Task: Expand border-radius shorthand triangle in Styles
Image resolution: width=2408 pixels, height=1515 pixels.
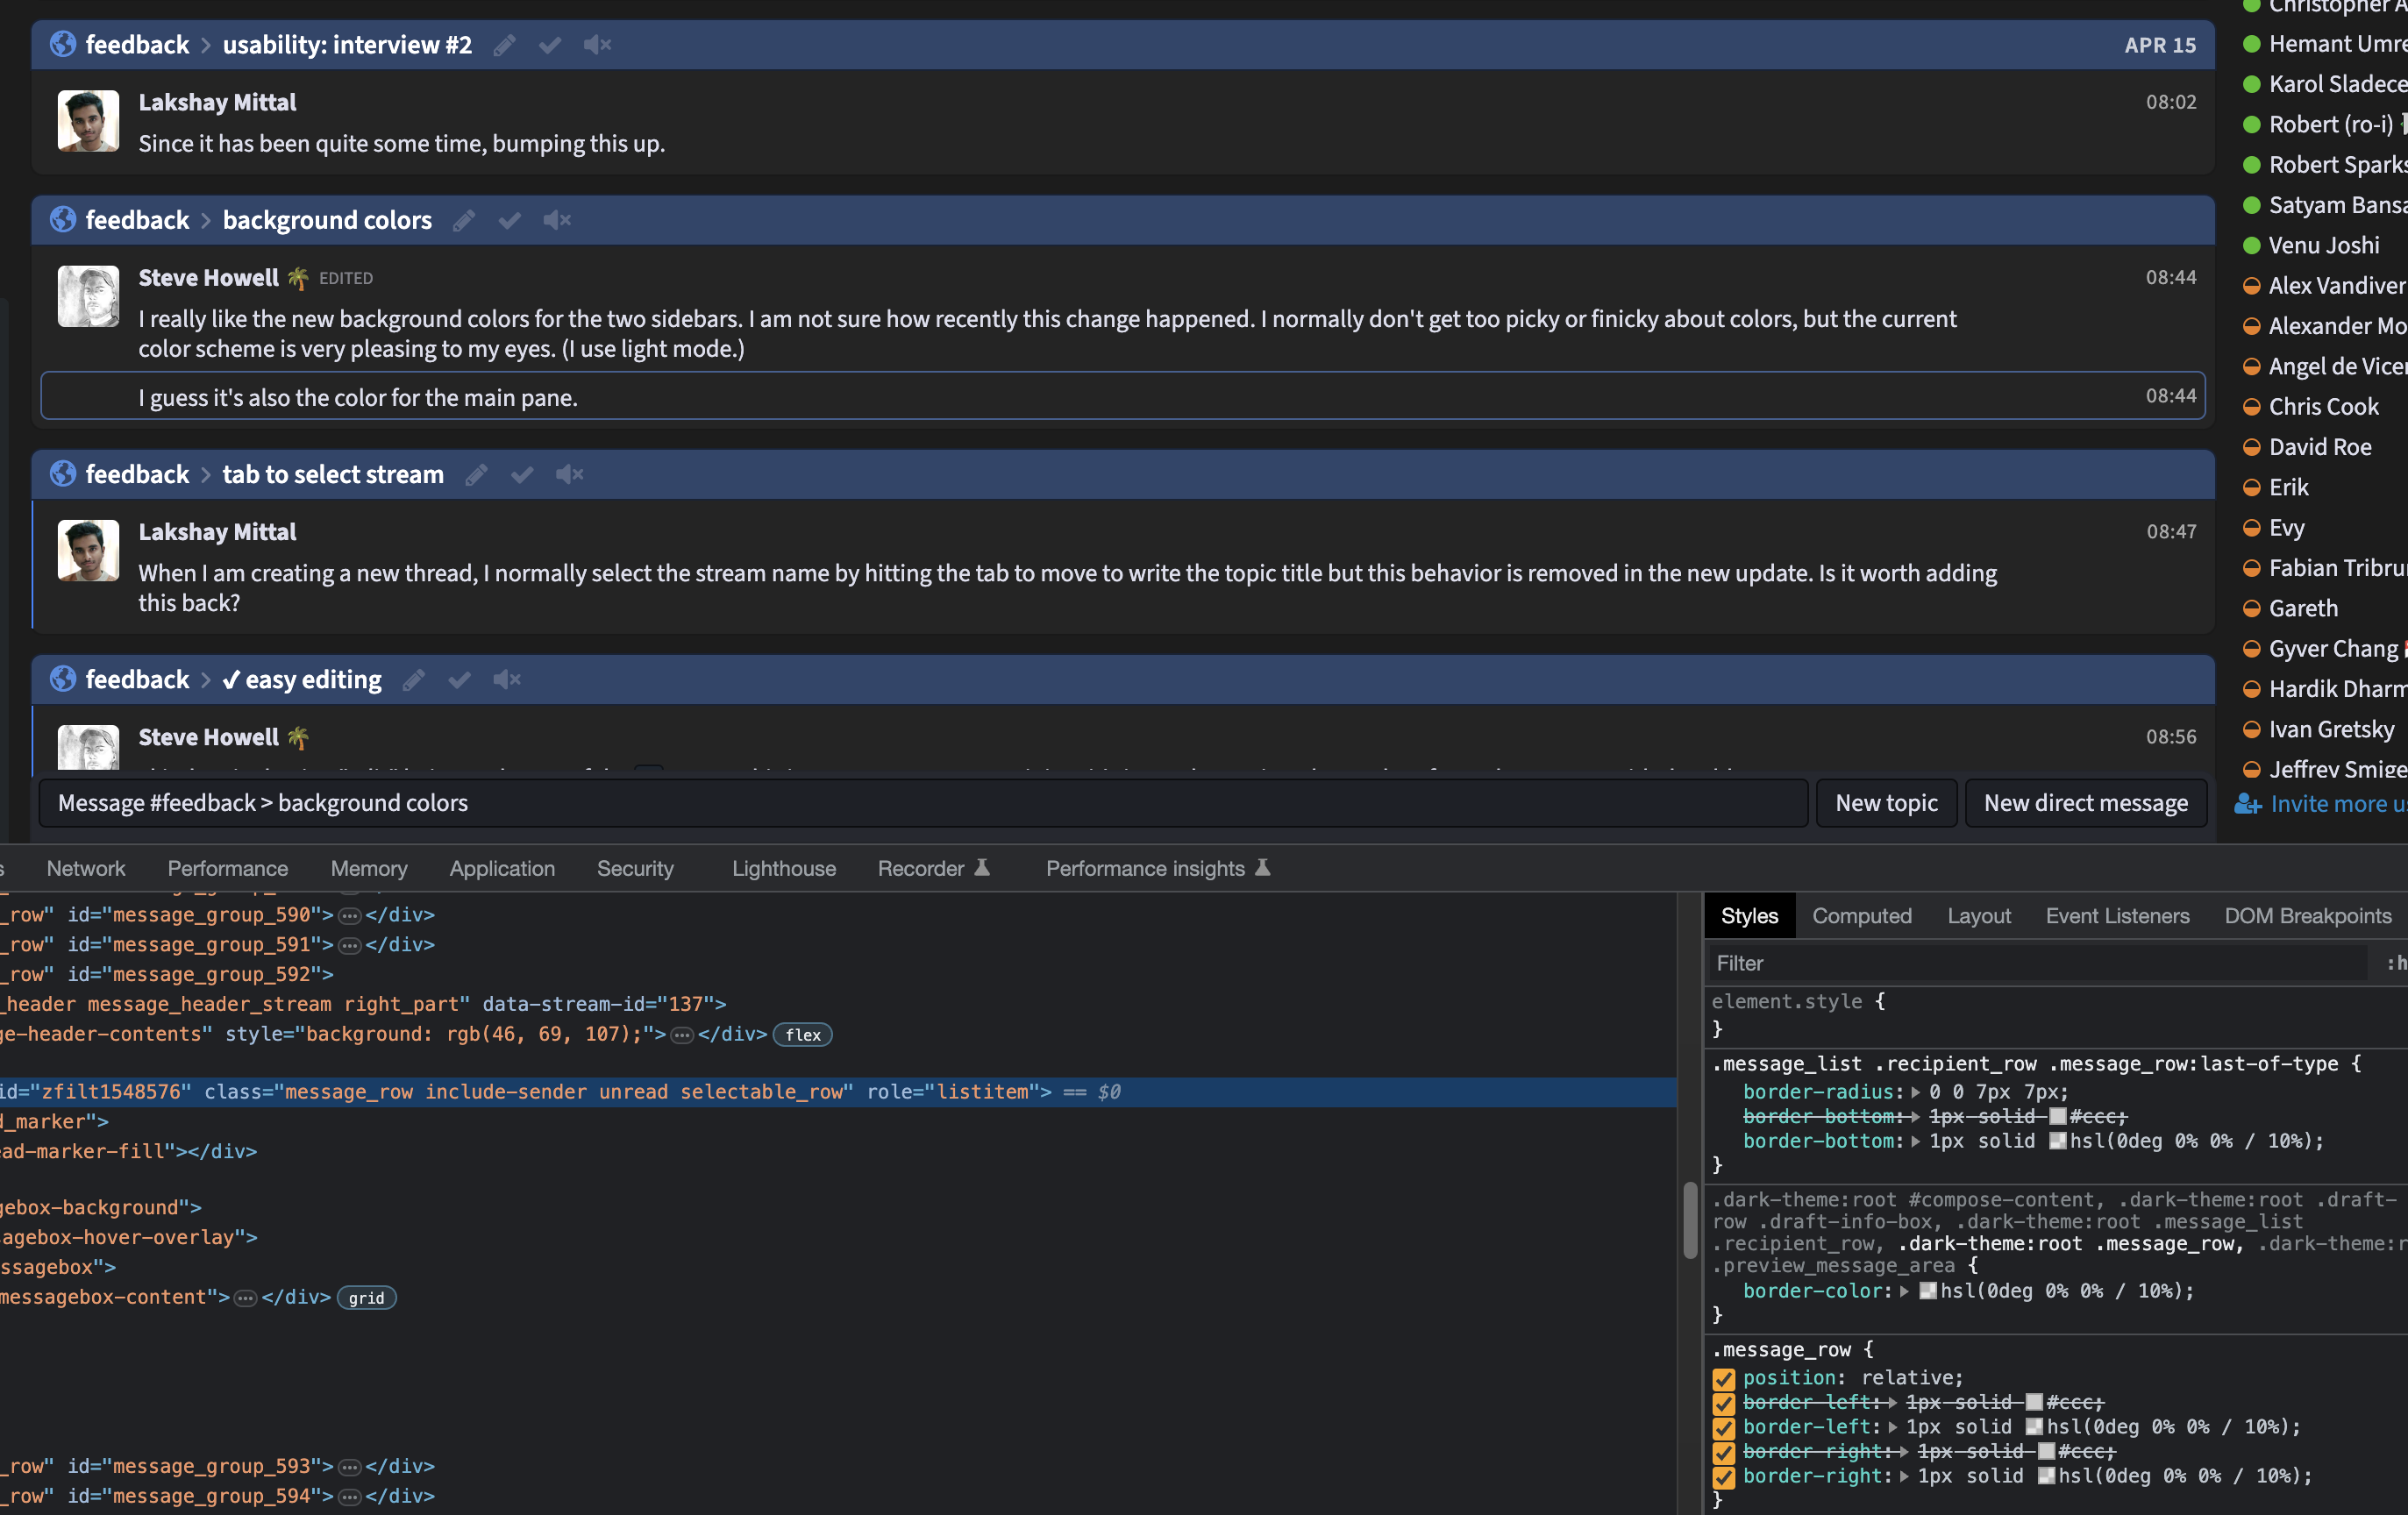Action: point(1915,1092)
